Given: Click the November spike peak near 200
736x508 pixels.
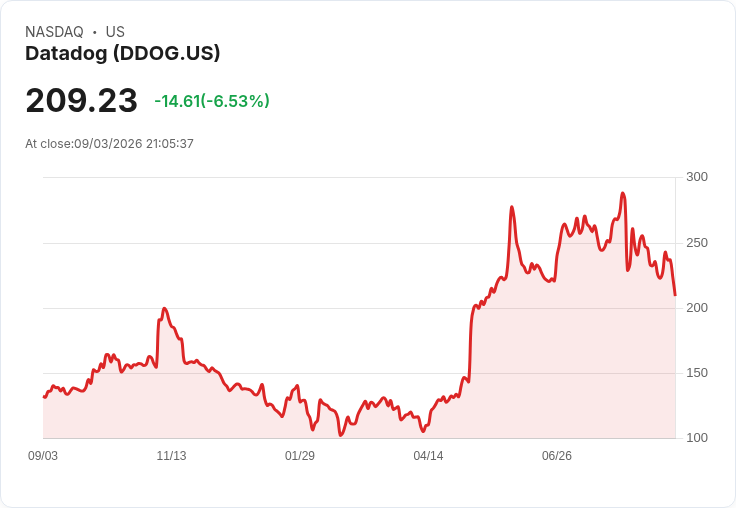Looking at the screenshot, I should pyautogui.click(x=164, y=308).
